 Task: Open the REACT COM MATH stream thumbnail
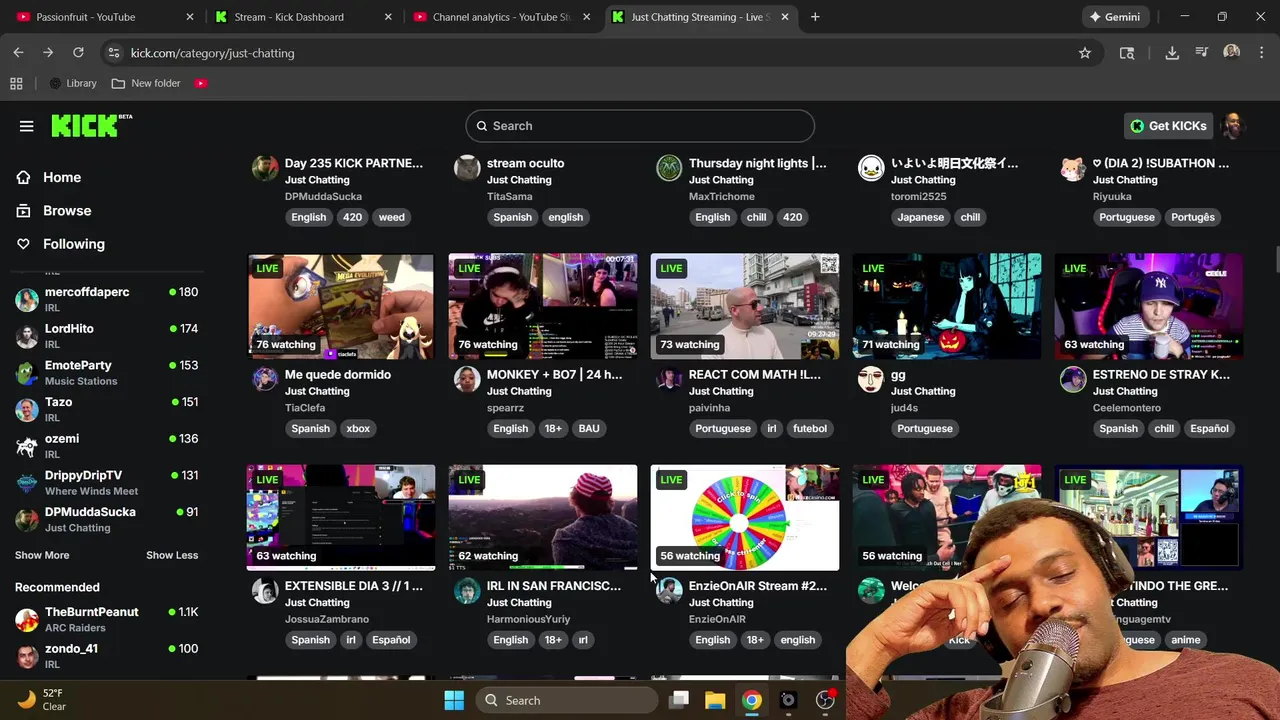tap(745, 306)
